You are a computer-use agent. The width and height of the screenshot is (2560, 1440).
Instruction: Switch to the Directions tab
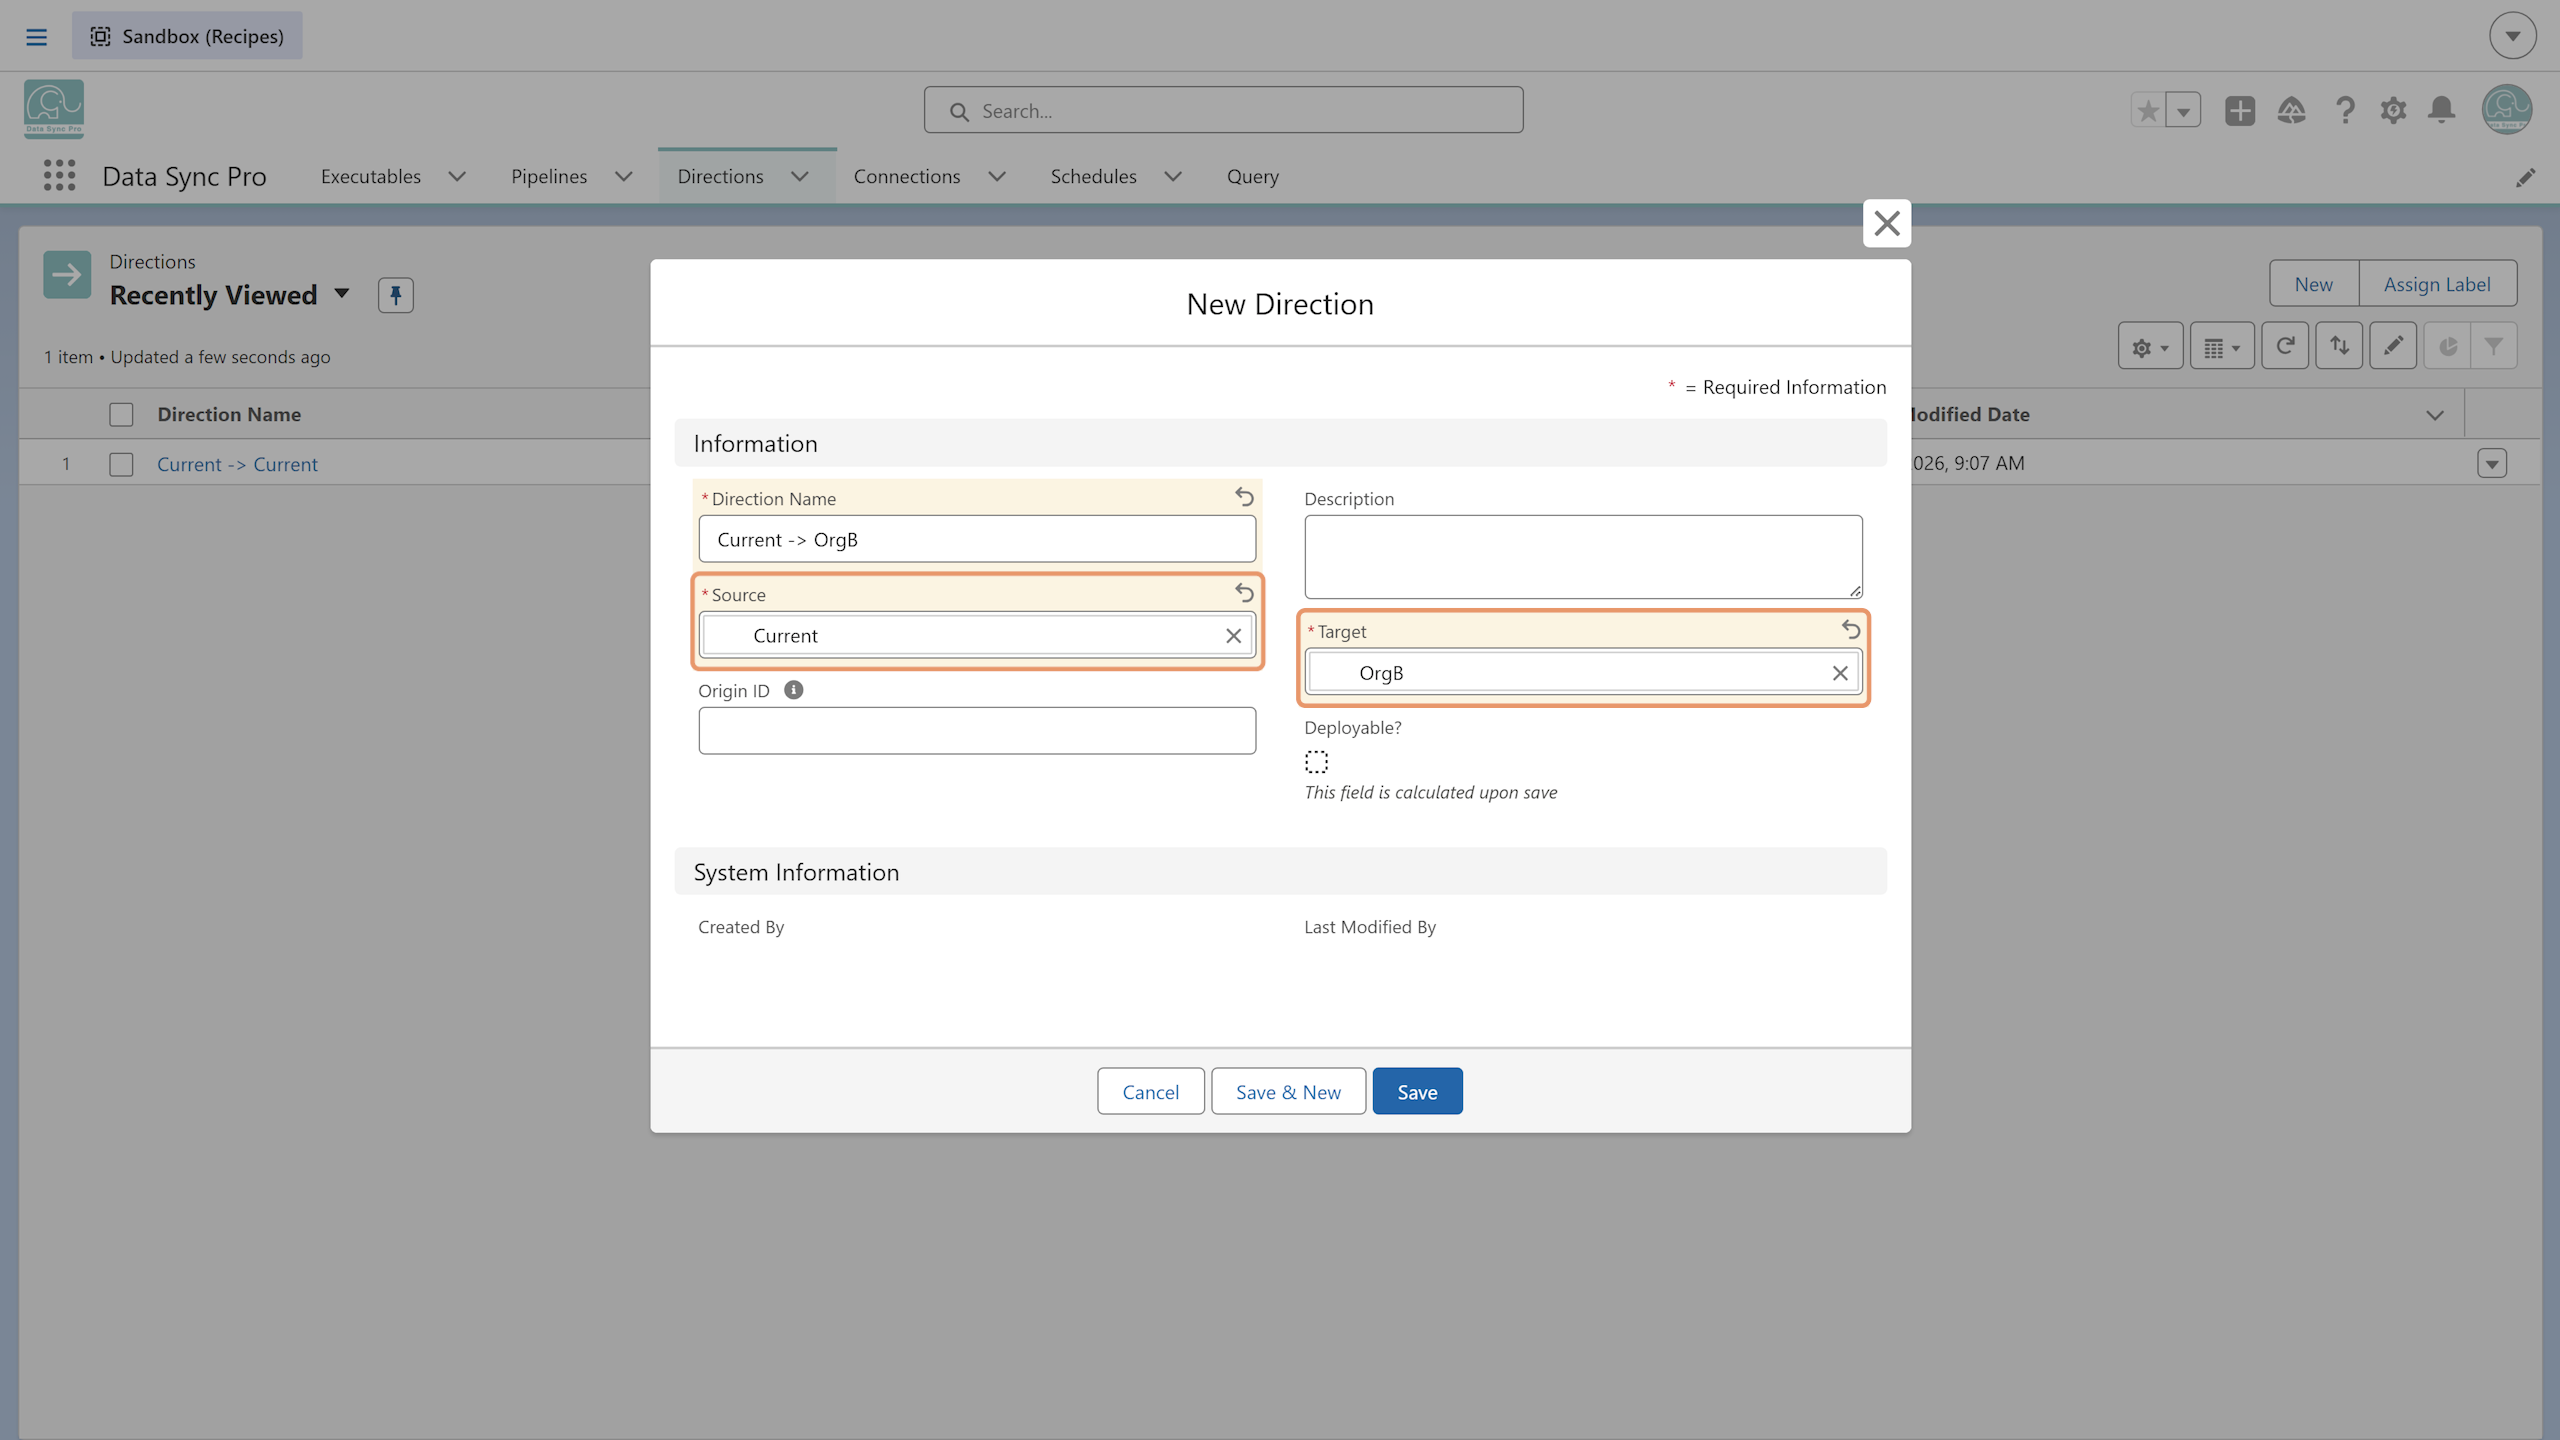pos(720,176)
